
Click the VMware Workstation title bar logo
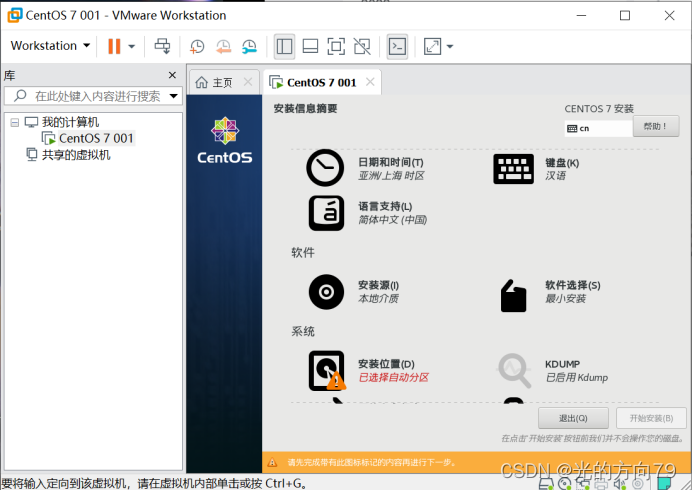15,15
